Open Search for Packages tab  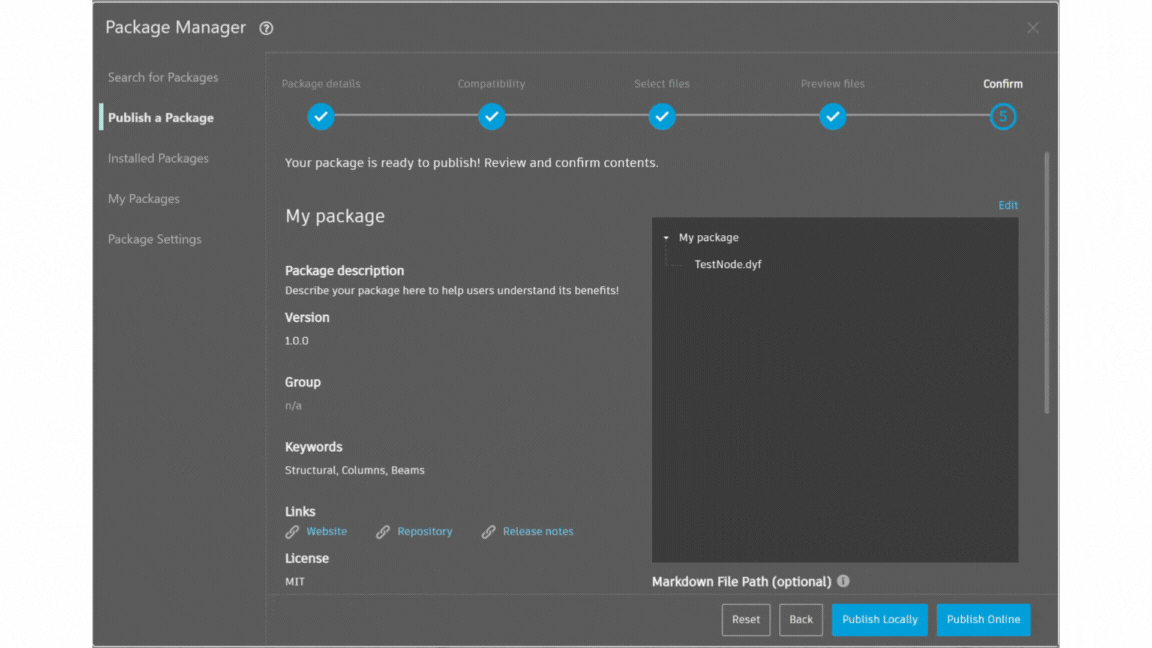(163, 77)
